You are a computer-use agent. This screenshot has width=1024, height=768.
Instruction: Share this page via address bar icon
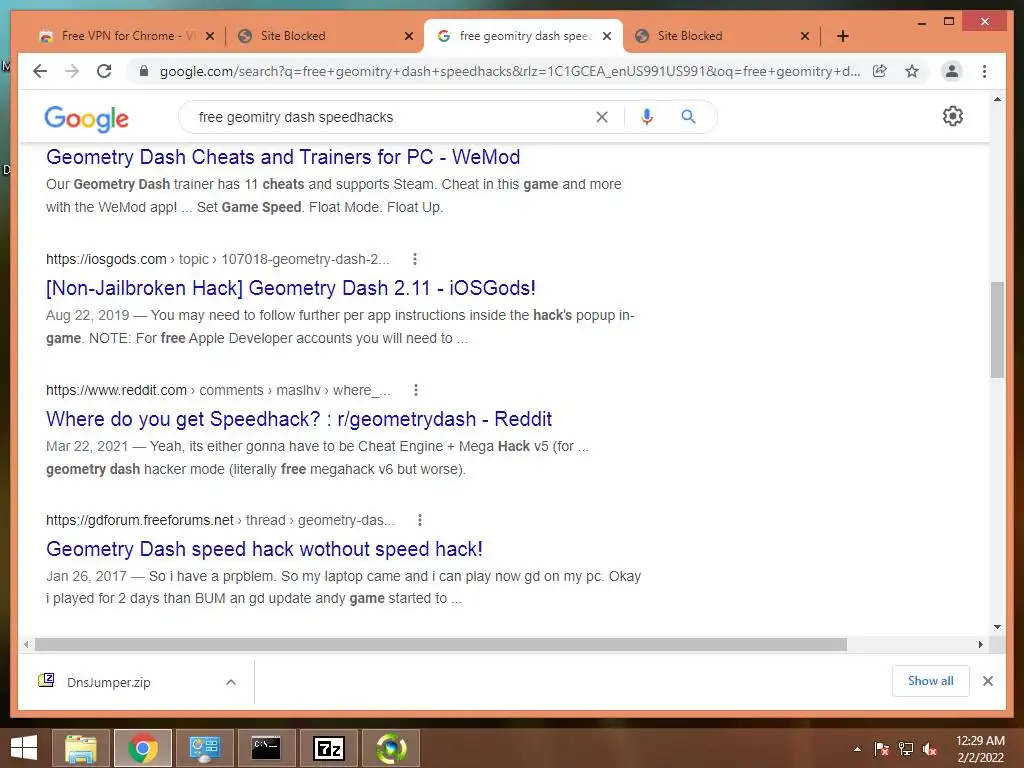pos(880,71)
